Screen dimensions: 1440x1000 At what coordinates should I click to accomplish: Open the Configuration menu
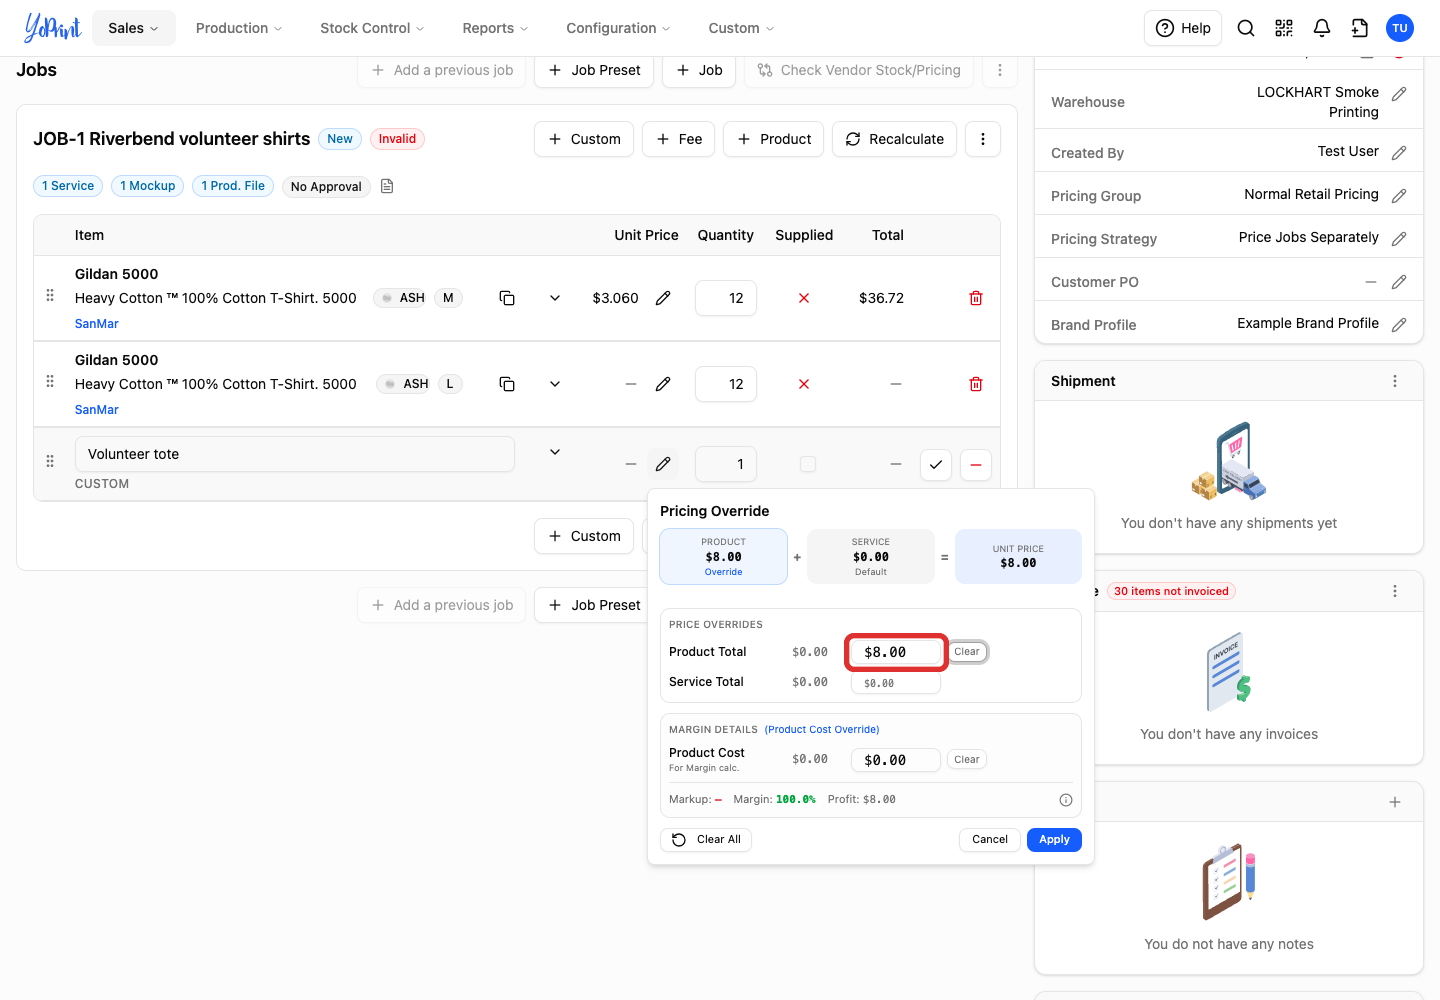618,28
